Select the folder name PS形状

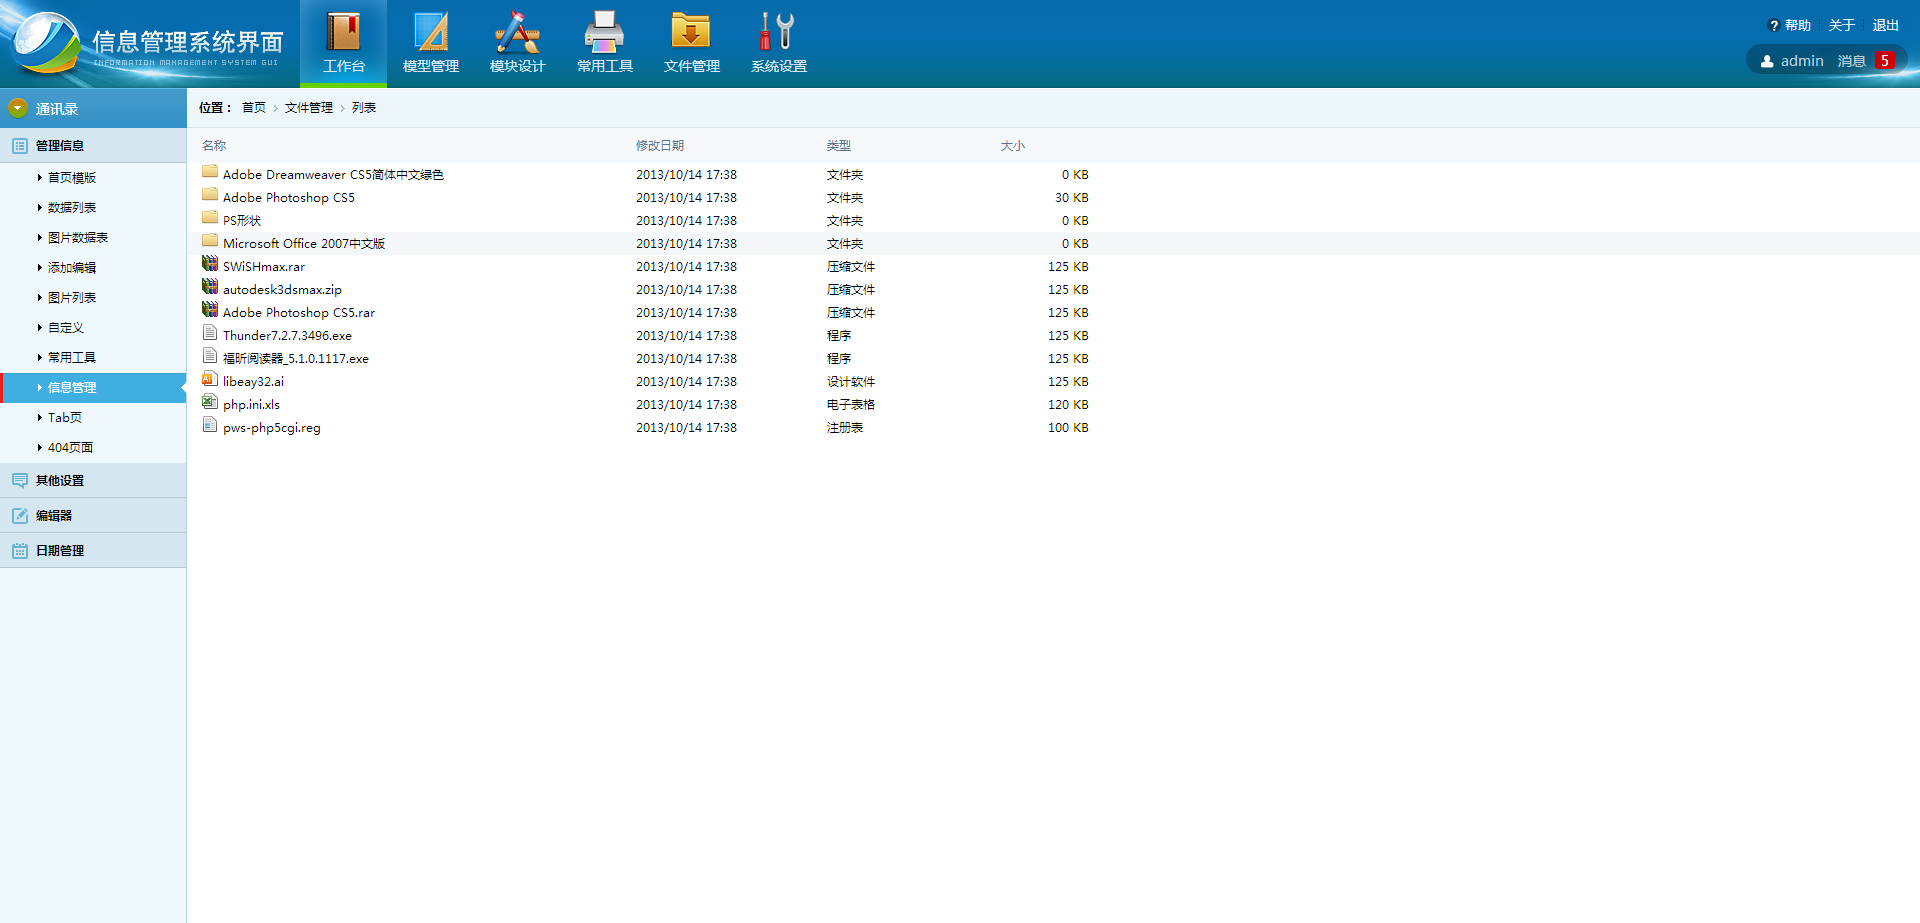coord(242,221)
